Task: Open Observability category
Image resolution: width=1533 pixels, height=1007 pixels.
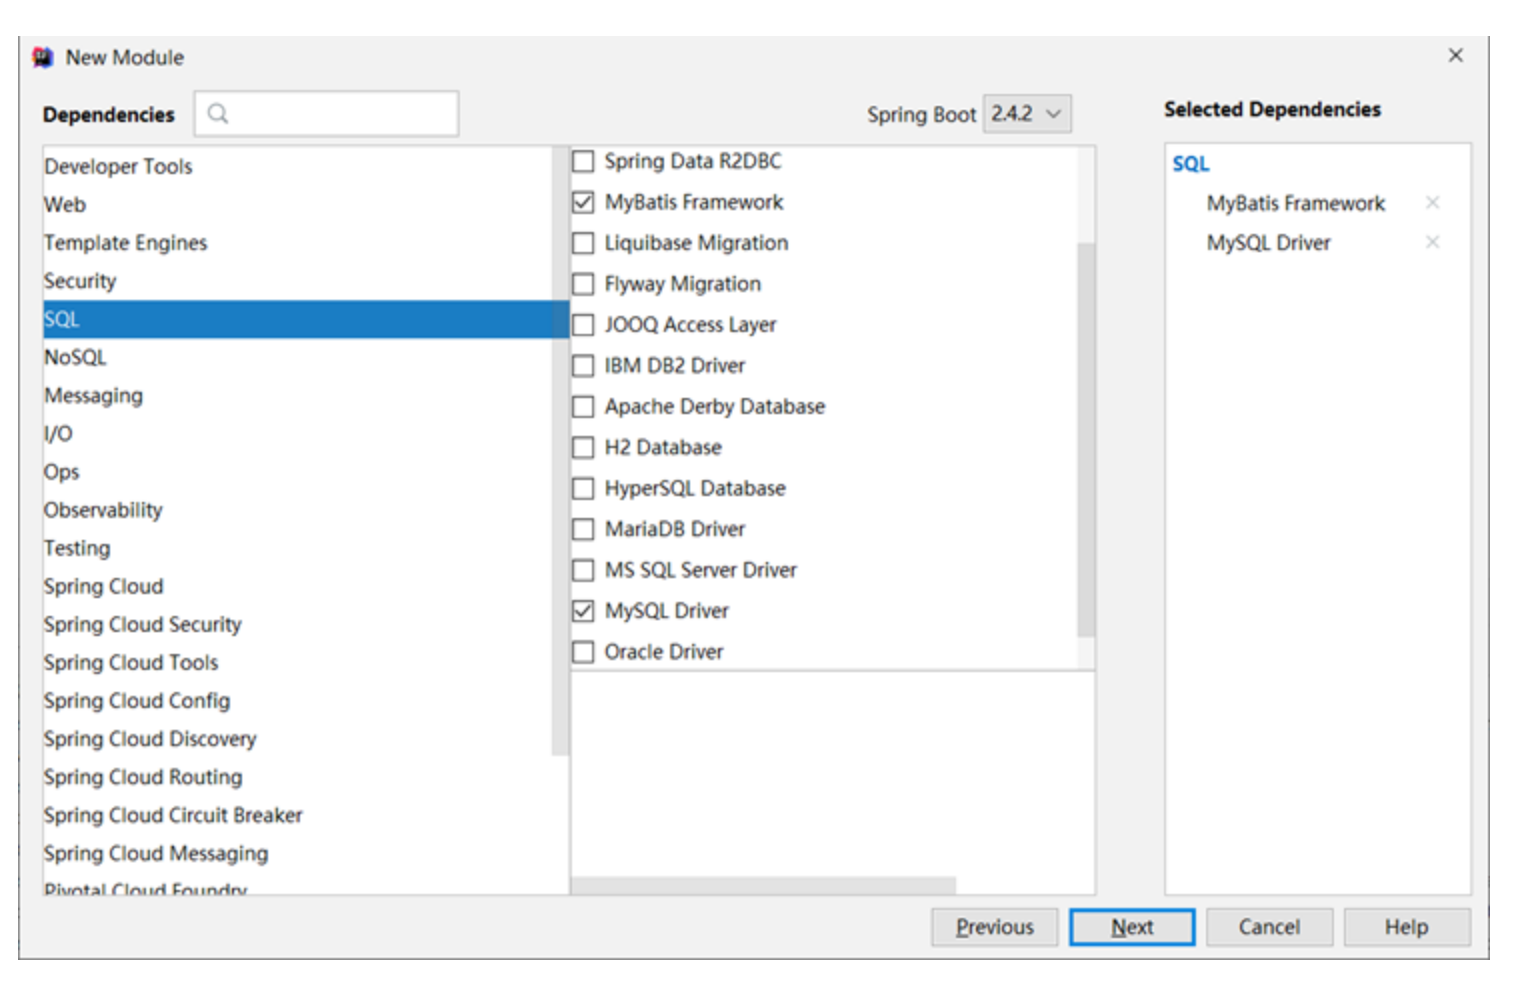Action: pyautogui.click(x=298, y=510)
